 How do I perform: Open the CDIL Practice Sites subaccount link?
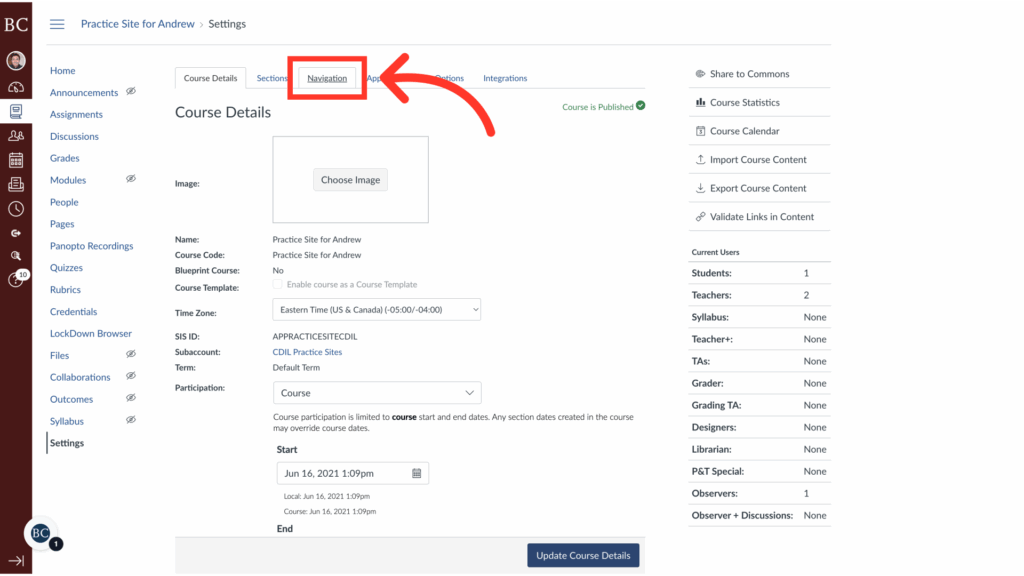tap(306, 351)
